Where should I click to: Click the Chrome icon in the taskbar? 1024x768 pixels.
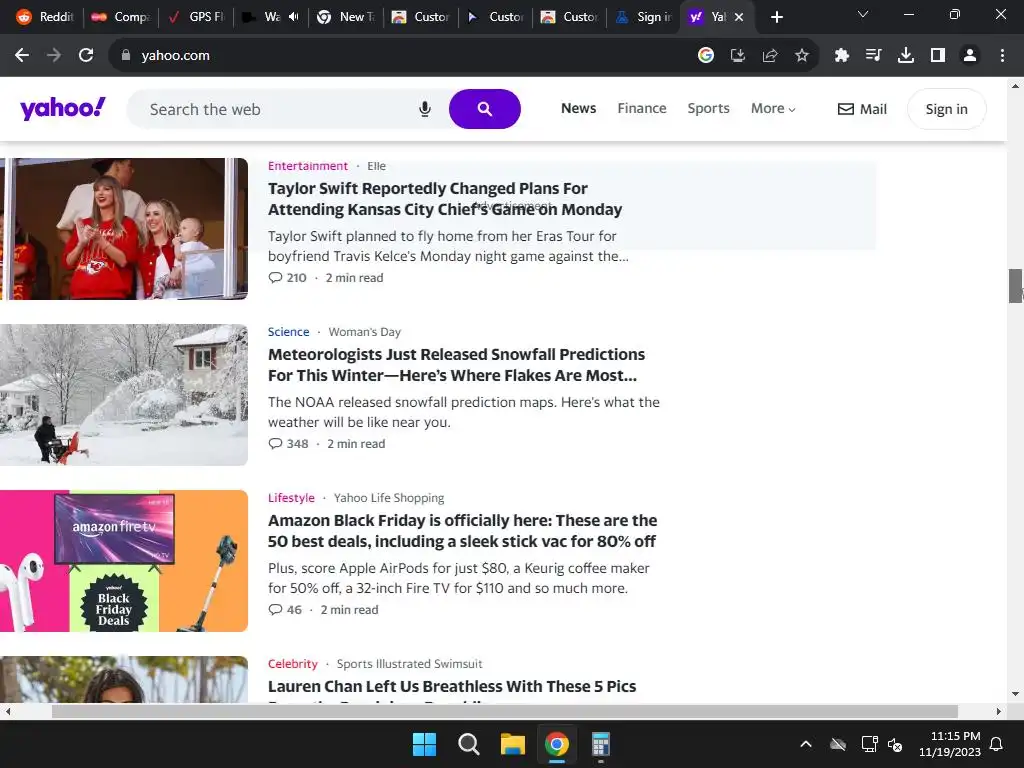click(x=557, y=744)
